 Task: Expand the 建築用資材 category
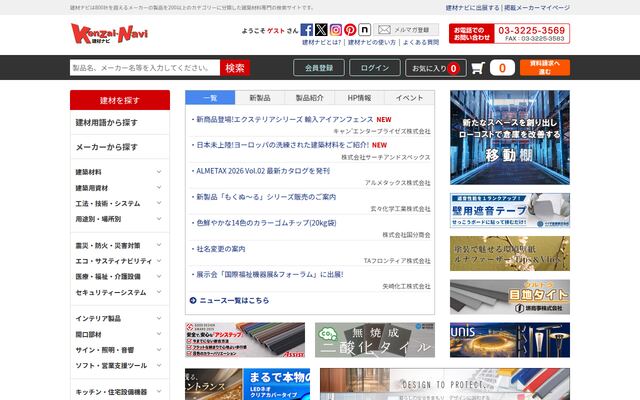(x=119, y=188)
